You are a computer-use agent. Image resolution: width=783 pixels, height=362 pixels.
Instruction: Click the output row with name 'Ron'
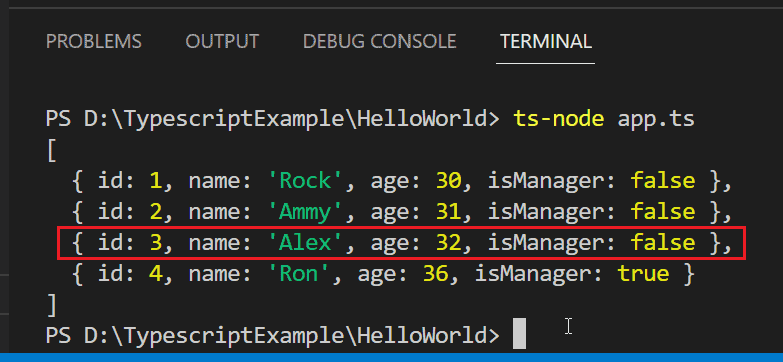tap(383, 274)
